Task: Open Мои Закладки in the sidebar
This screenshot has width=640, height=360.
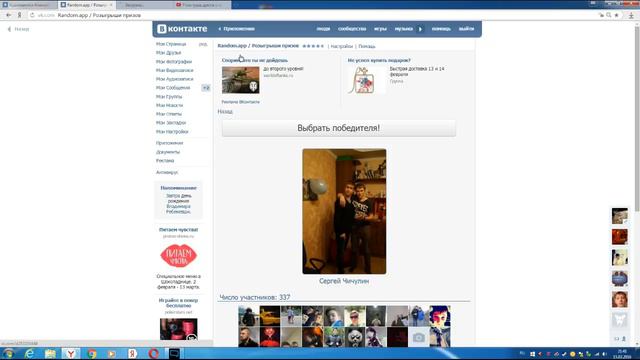Action: point(171,122)
